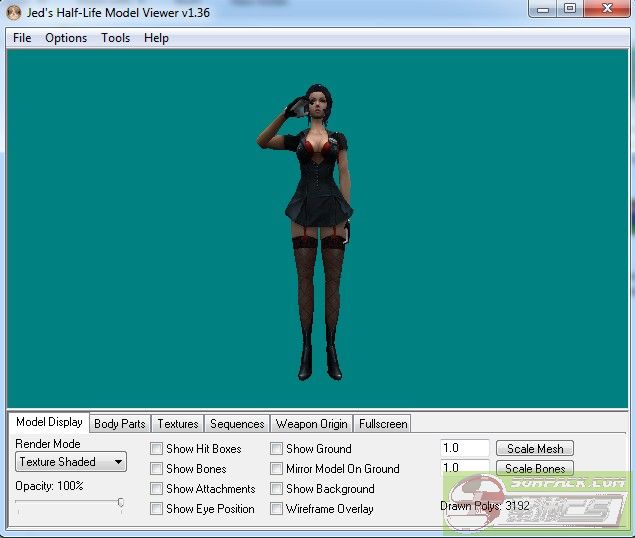Click the 'Opacity: 100%' label
635x538 pixels.
(x=49, y=486)
